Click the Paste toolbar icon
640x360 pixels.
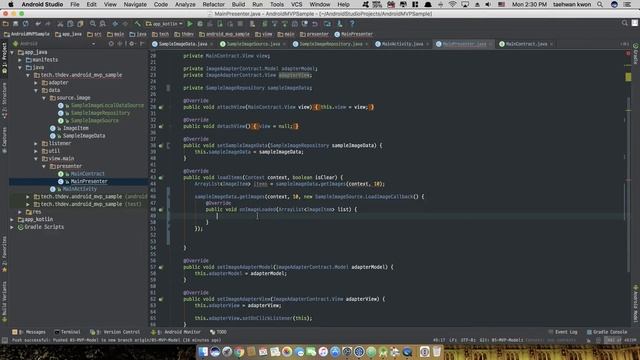click(x=80, y=24)
